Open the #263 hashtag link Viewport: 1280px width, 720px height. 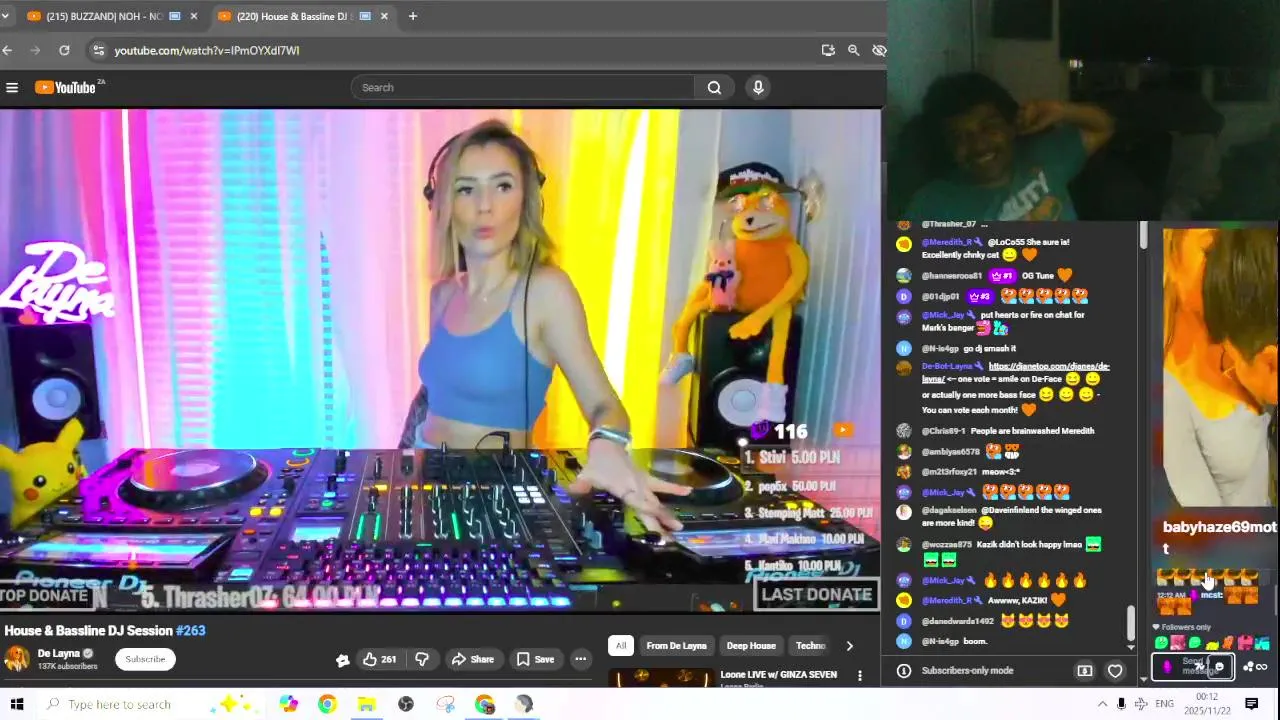(x=190, y=631)
